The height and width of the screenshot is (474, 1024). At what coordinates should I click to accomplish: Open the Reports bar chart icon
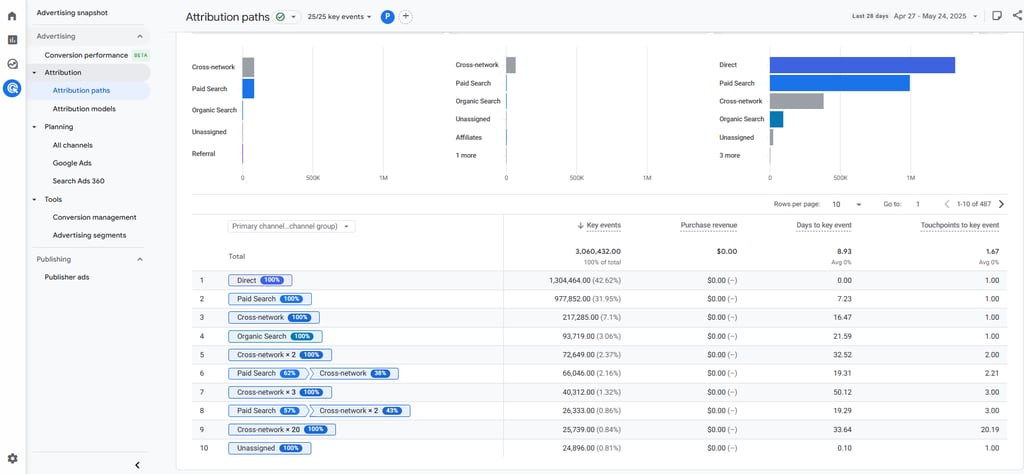click(x=12, y=40)
